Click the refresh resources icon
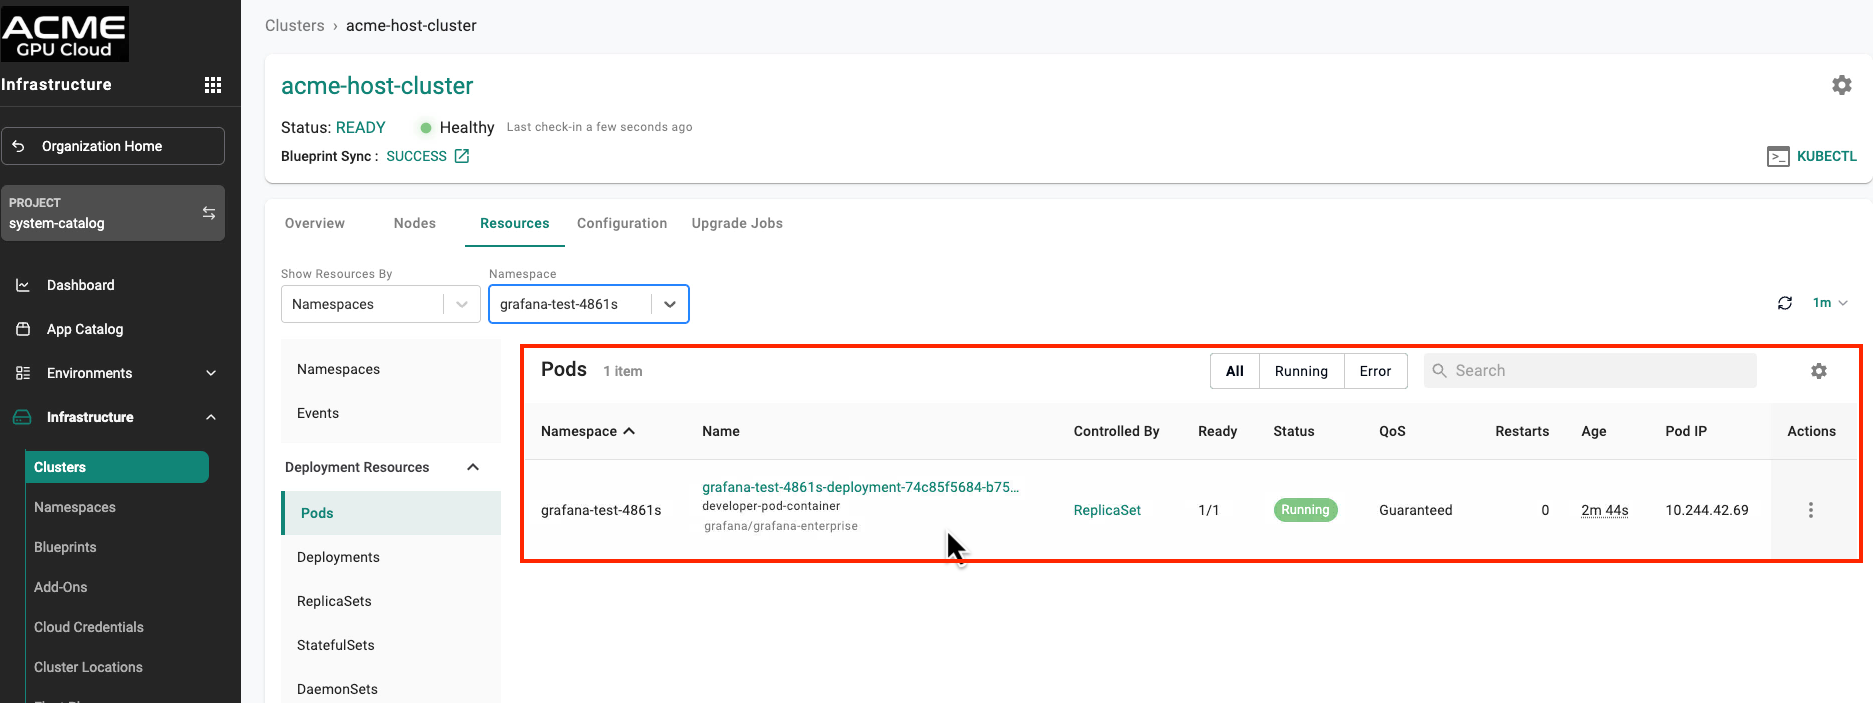The height and width of the screenshot is (703, 1873). click(x=1784, y=303)
